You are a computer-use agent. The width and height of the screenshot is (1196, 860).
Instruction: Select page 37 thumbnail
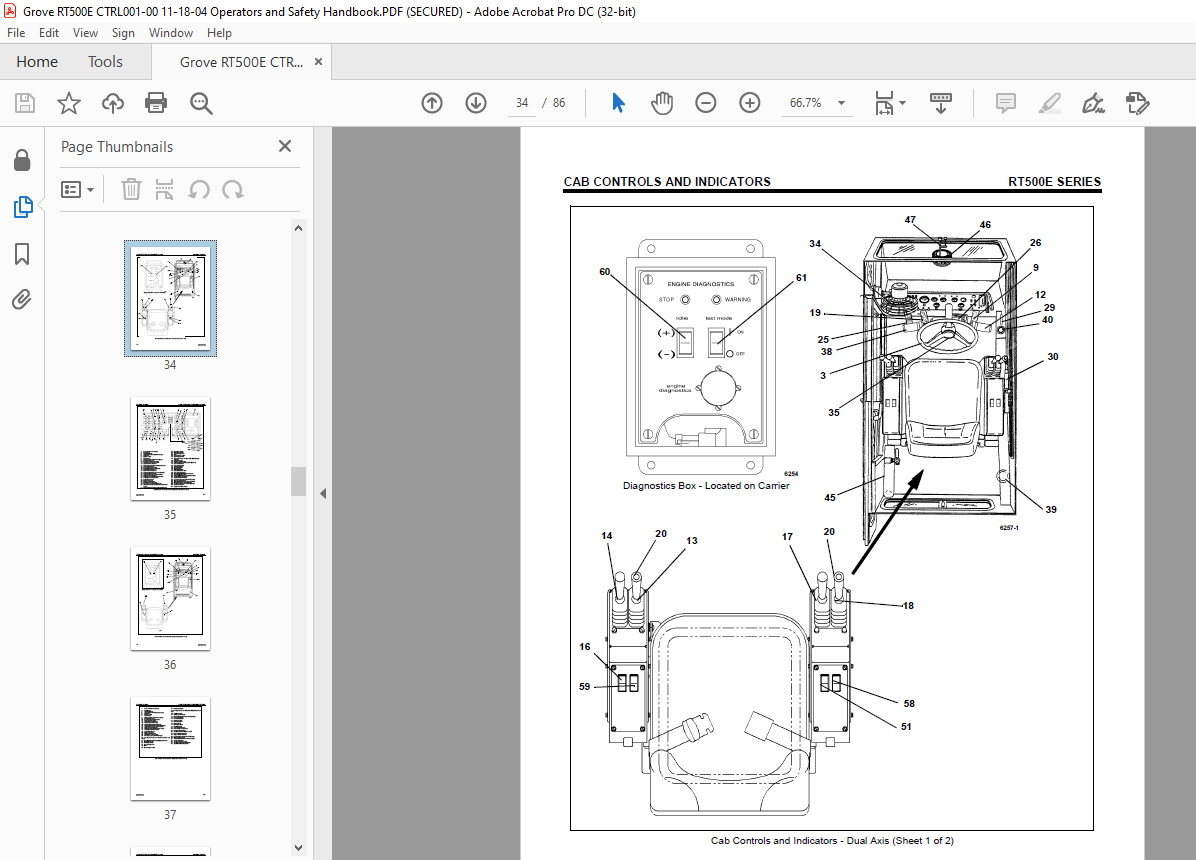(170, 749)
